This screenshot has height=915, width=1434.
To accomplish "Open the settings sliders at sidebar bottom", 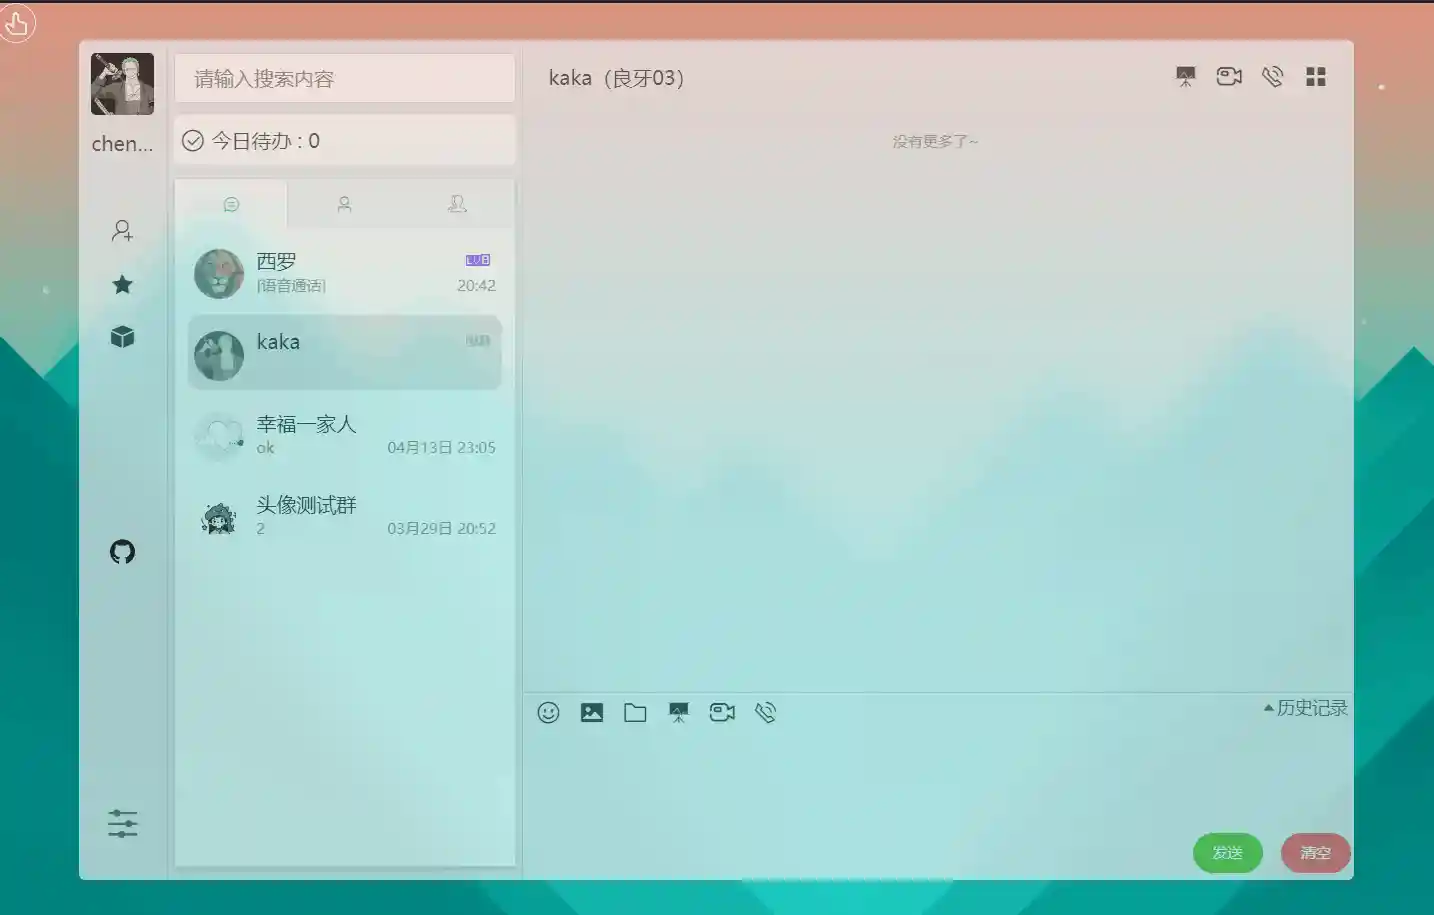I will (x=122, y=823).
